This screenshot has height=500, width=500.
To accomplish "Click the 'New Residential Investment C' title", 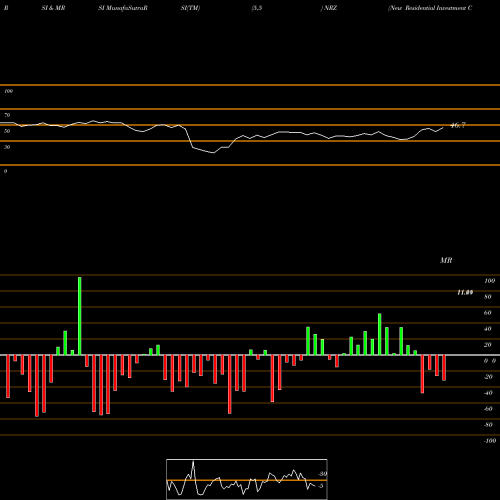I will tap(430, 8).
